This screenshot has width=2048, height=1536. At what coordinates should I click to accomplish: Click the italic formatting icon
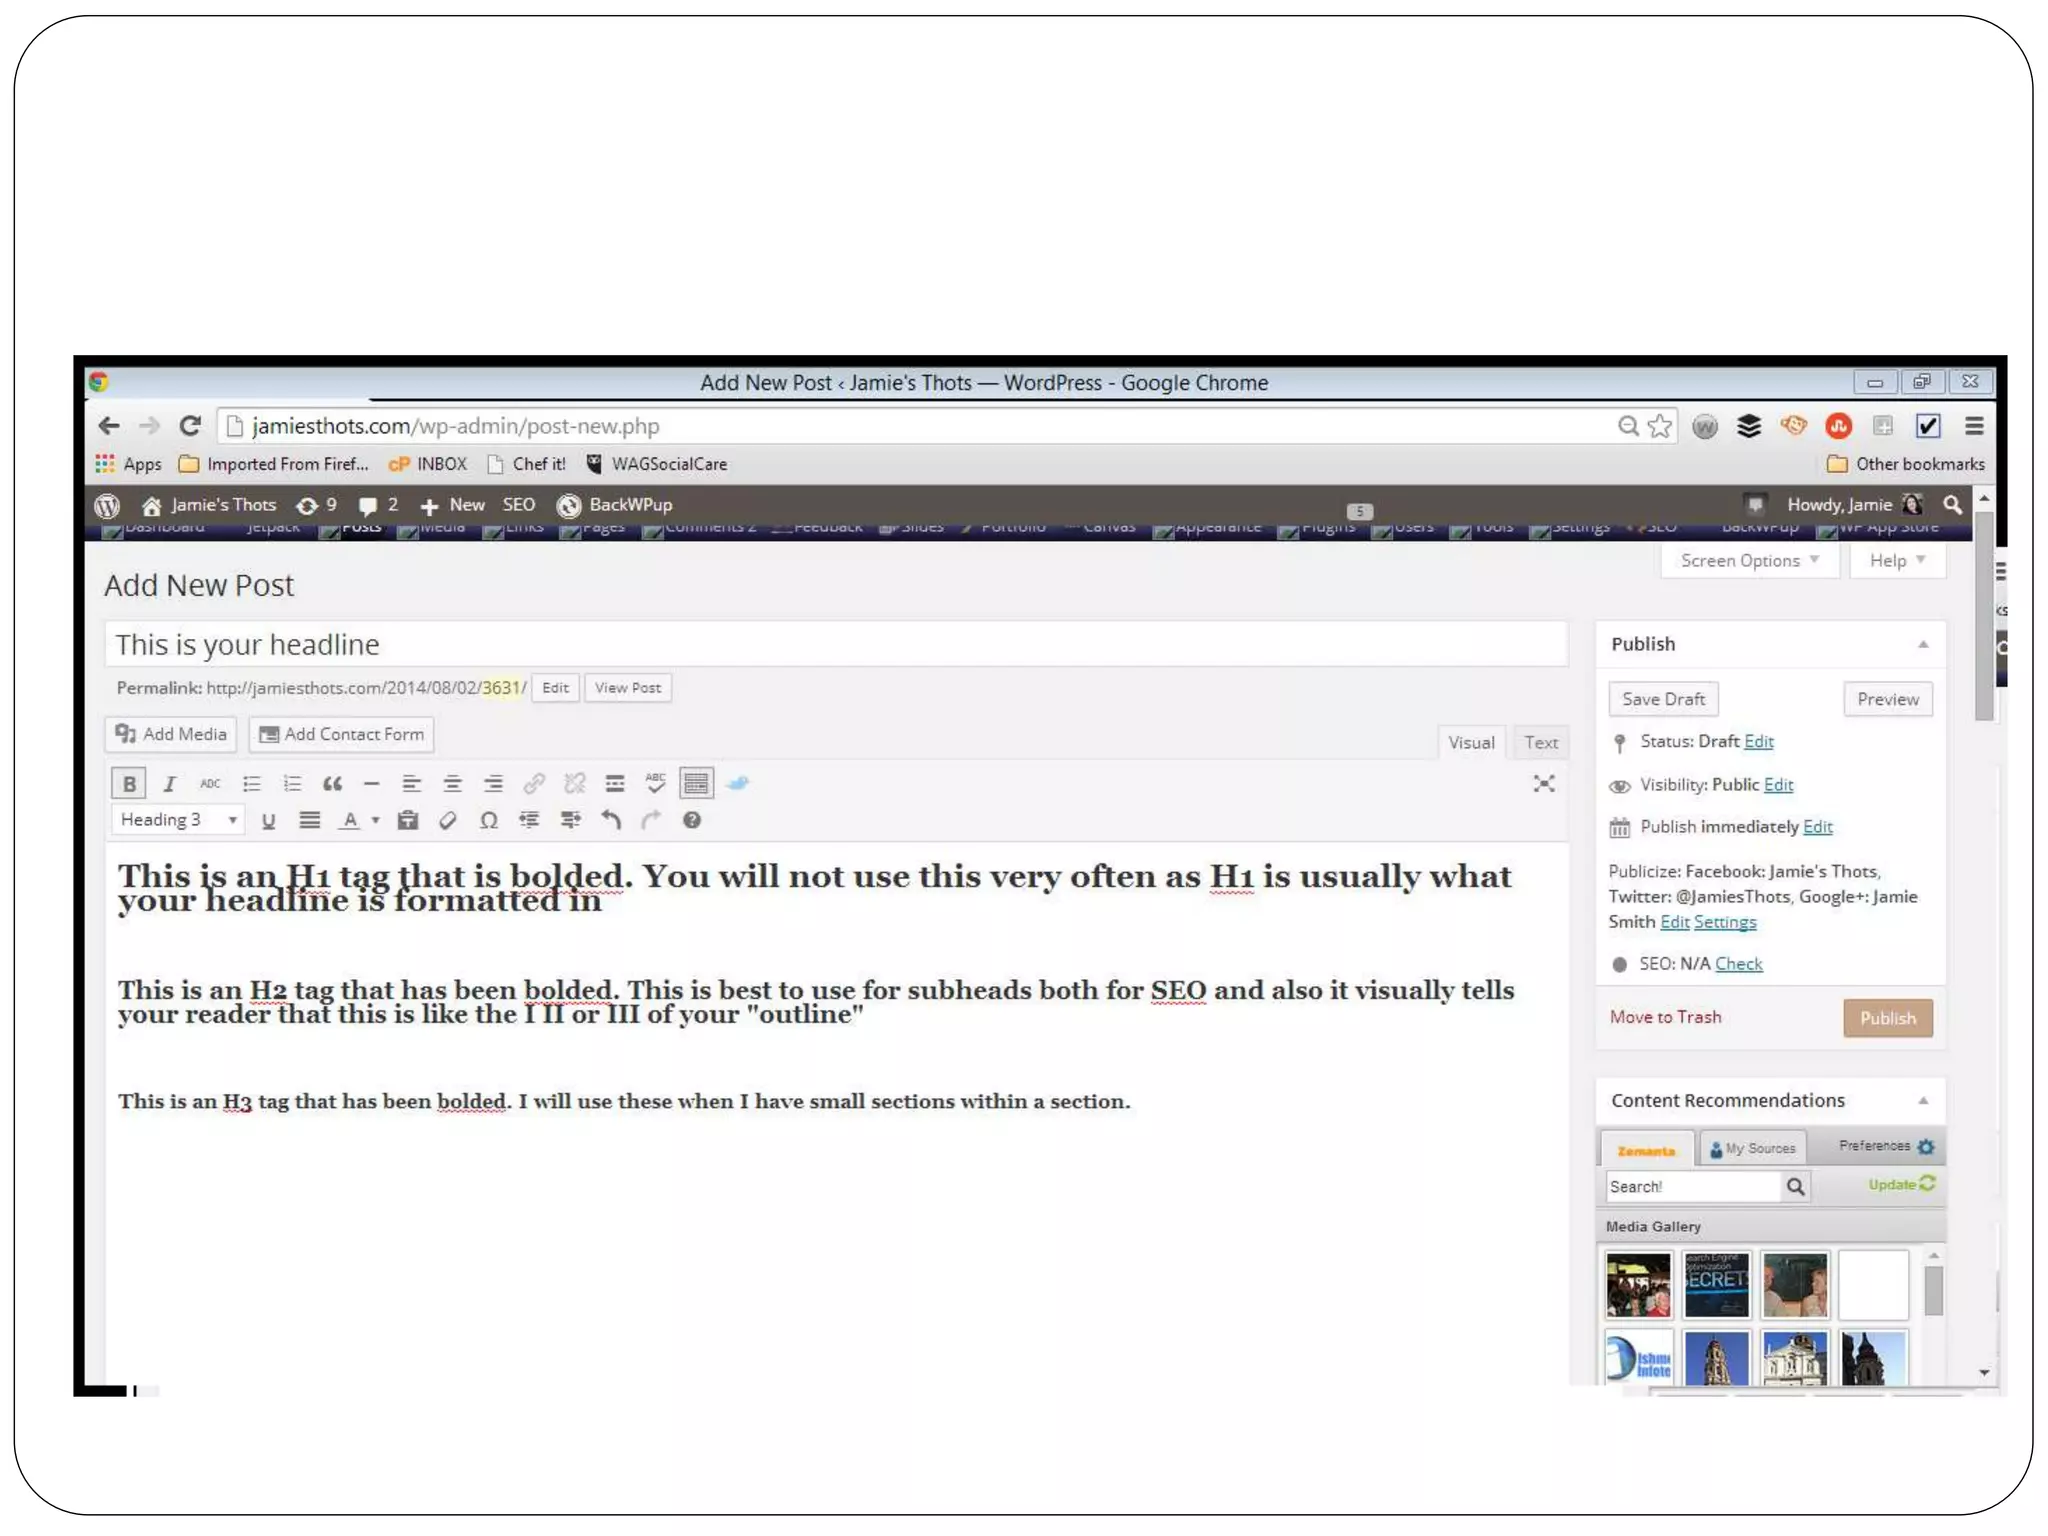coord(169,784)
